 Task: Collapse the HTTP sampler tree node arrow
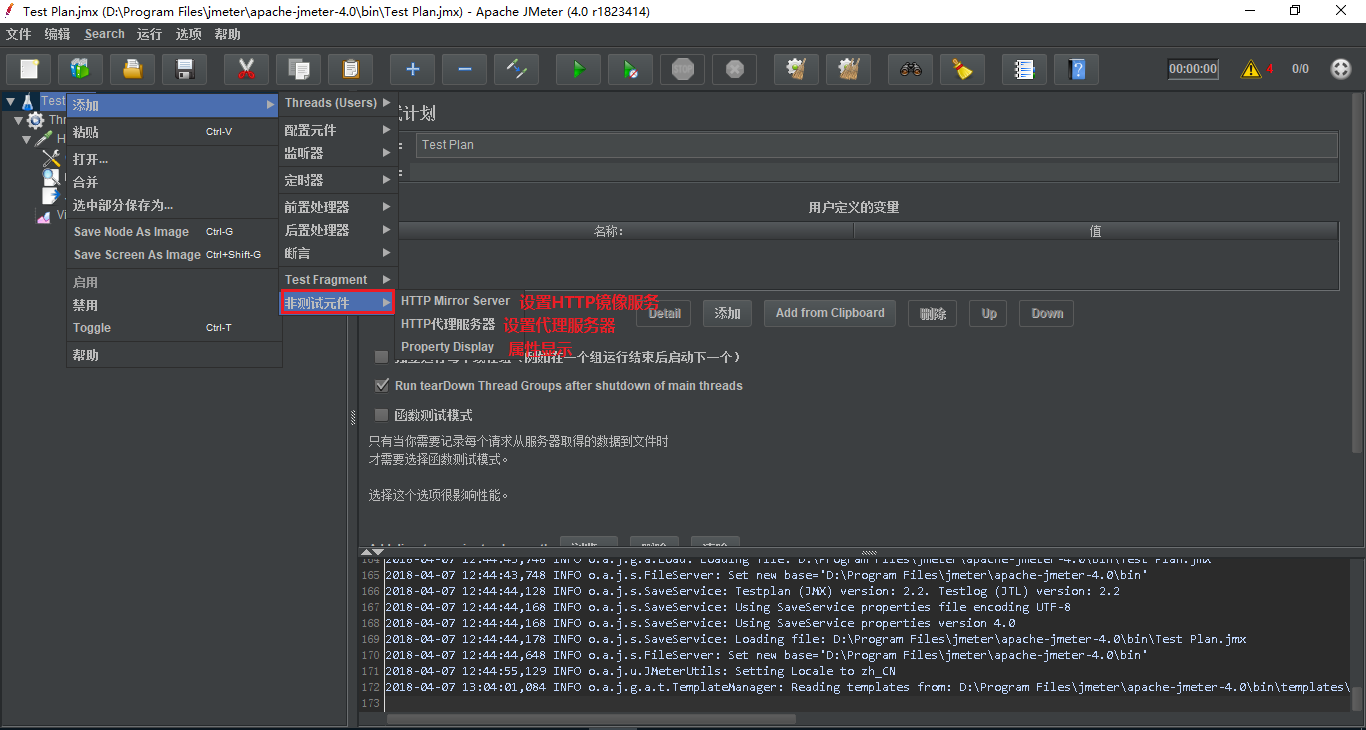point(27,139)
